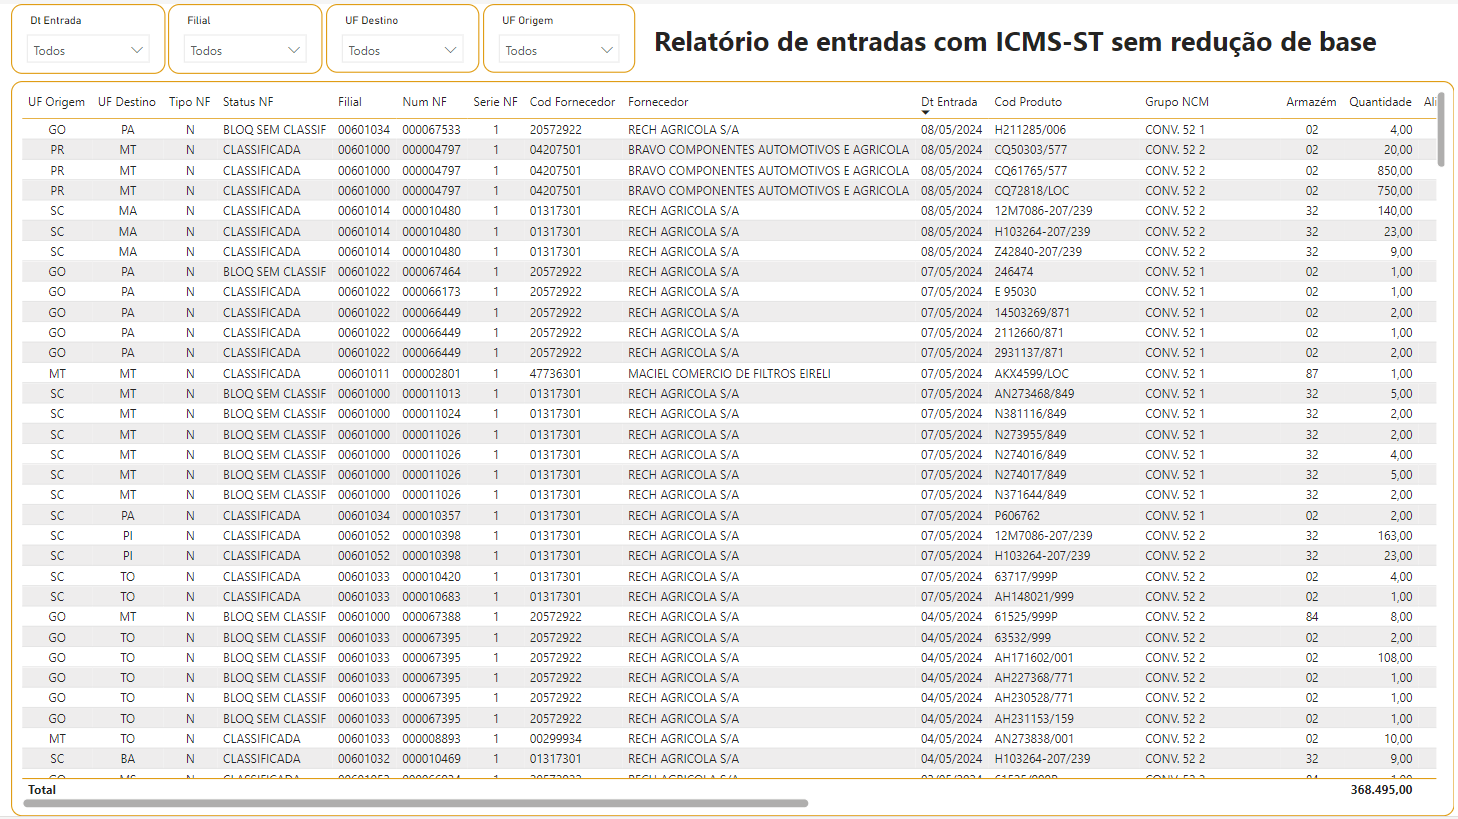Select Num NF cell 000008893
Screen dimensions: 1458x819
pos(431,739)
